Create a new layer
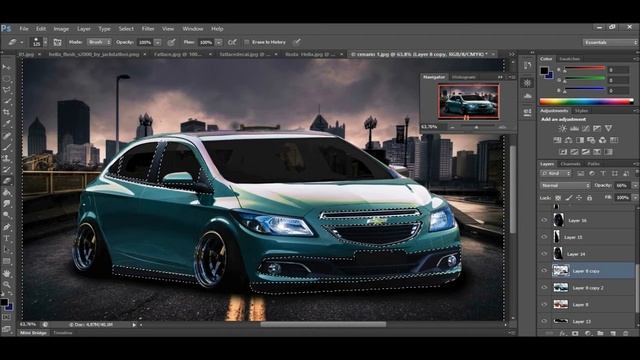 coord(613,333)
